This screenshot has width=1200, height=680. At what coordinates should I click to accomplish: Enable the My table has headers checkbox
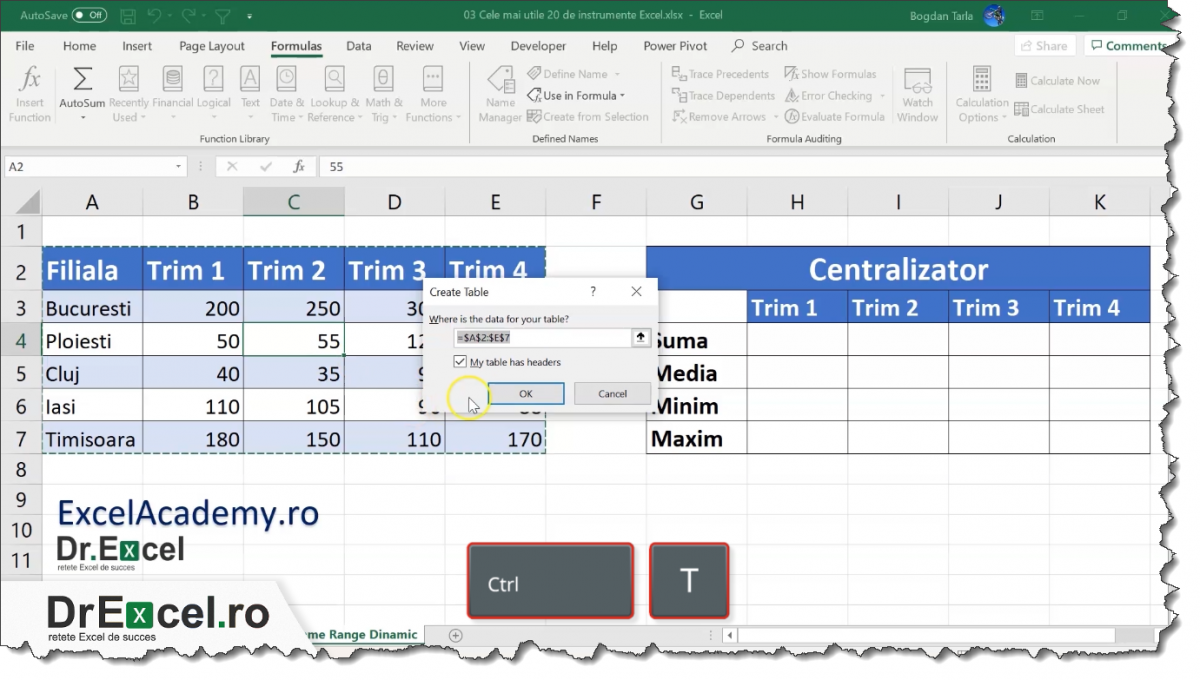[461, 361]
